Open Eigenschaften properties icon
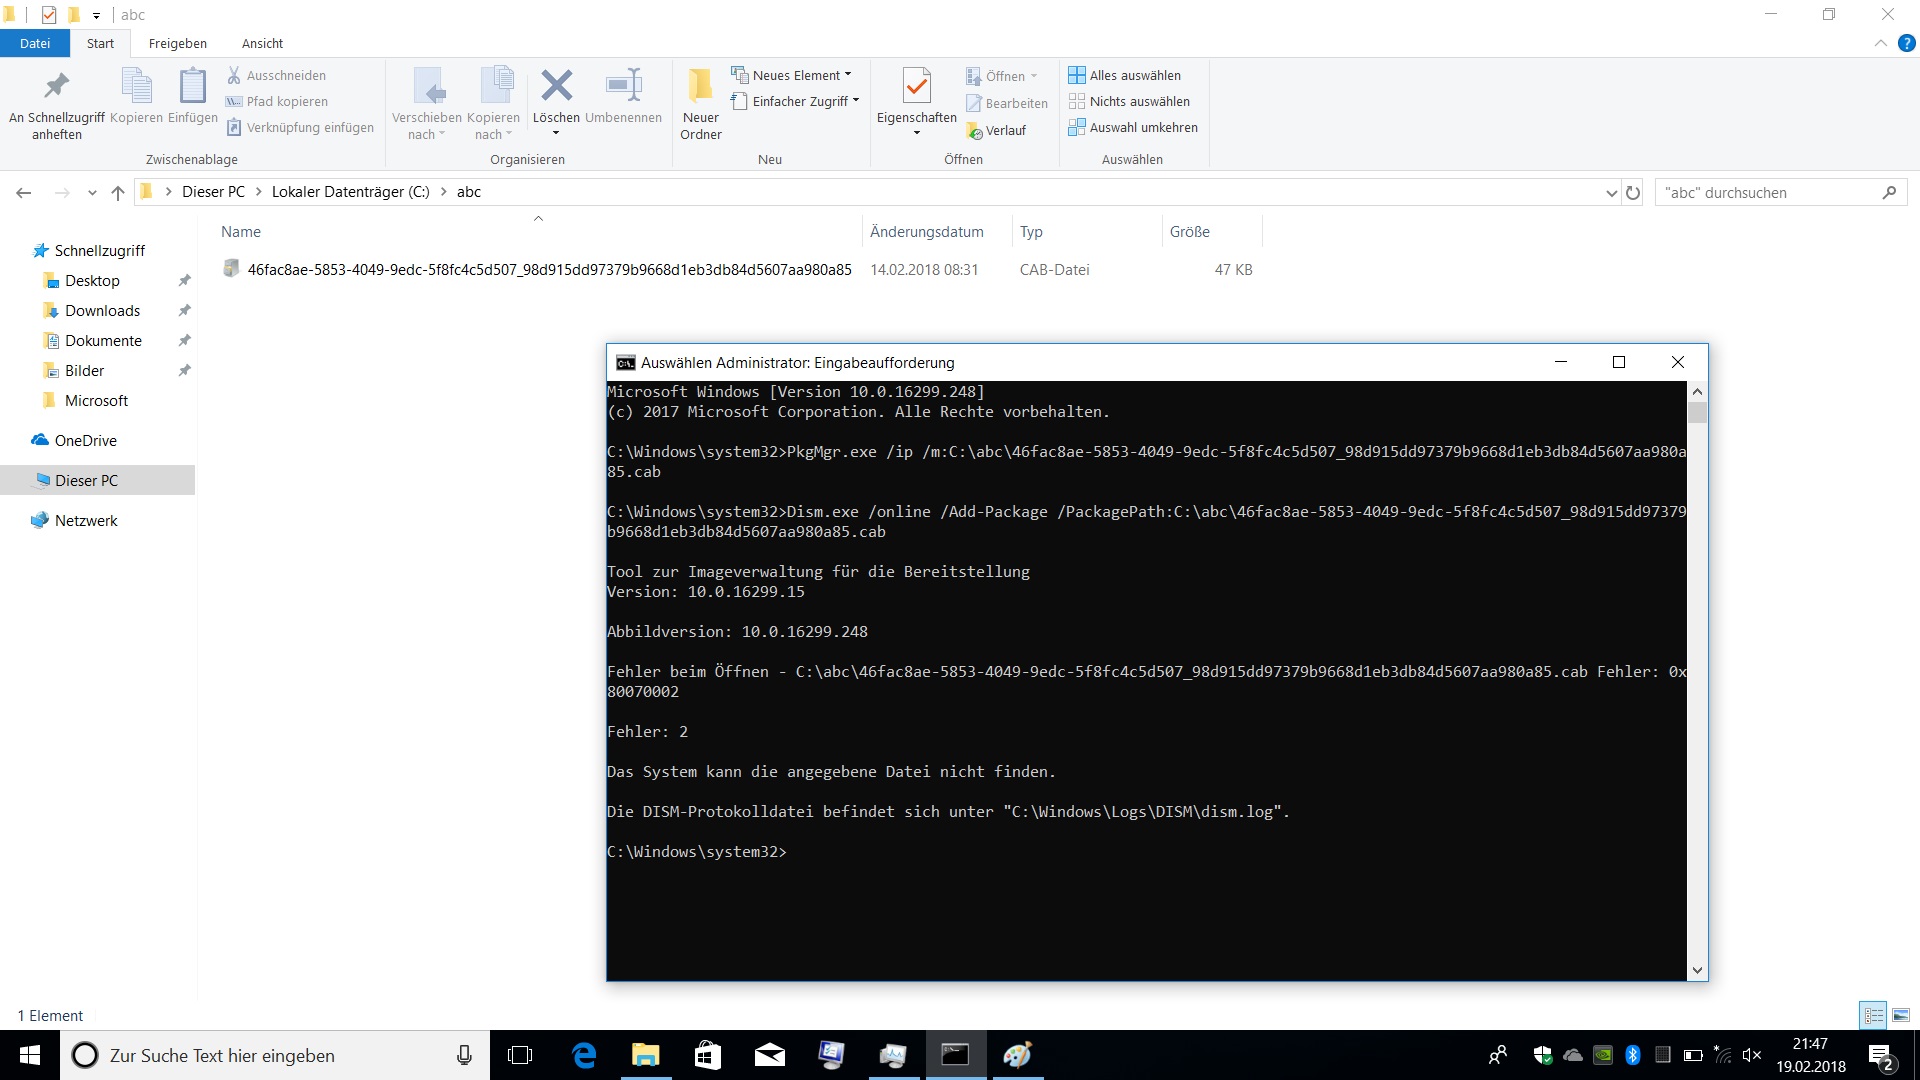Screen dimensions: 1920x1080 coord(916,87)
